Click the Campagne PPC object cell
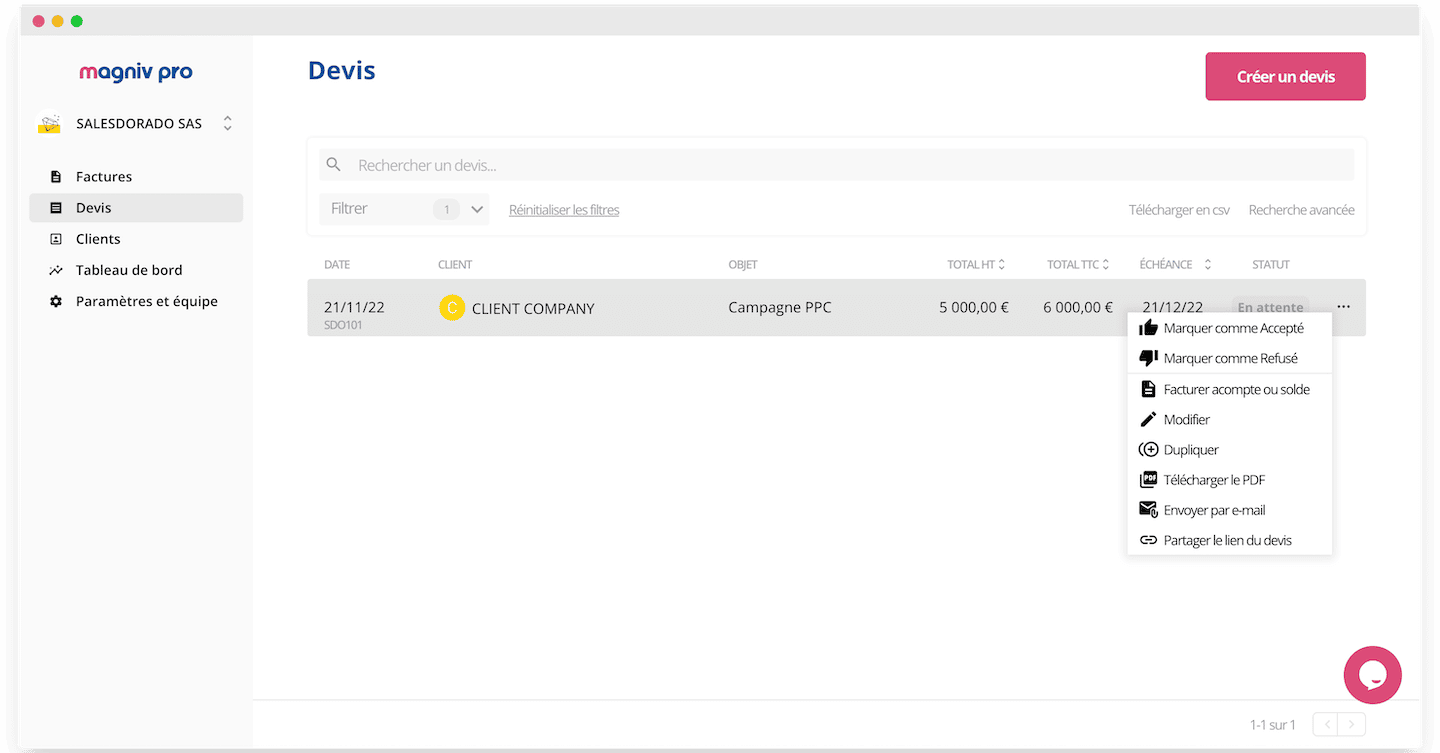Image resolution: width=1440 pixels, height=753 pixels. click(x=780, y=307)
